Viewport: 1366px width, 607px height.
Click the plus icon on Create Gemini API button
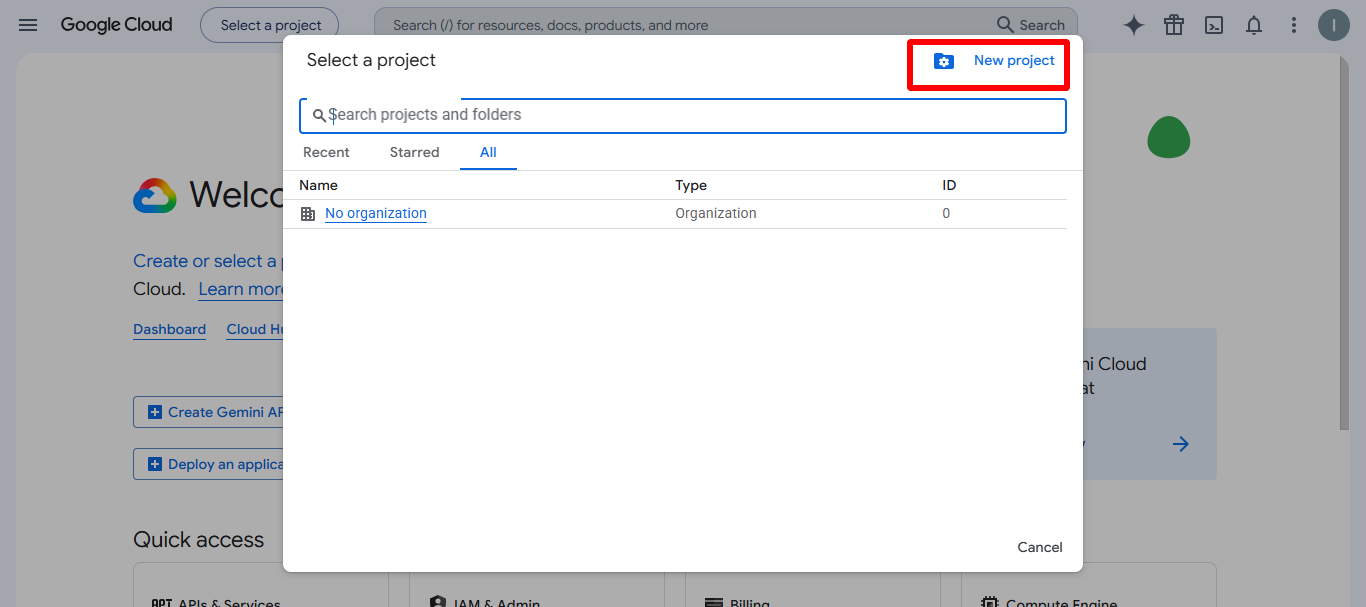(155, 412)
